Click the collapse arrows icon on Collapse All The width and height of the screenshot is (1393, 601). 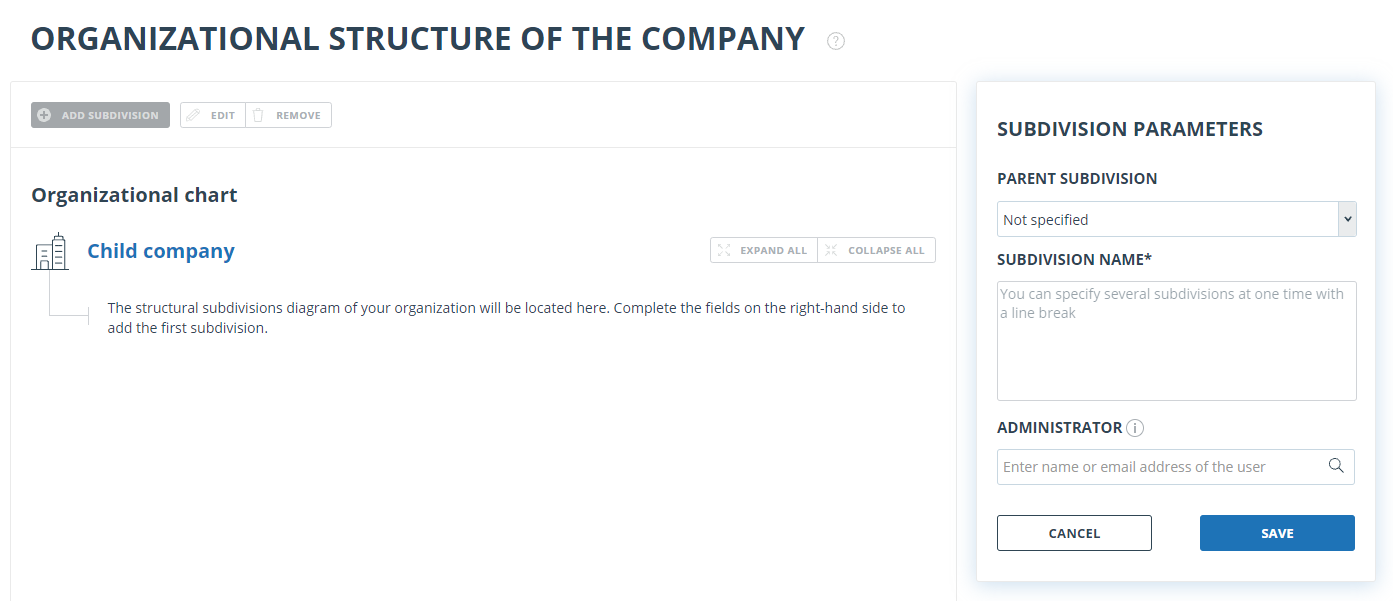click(x=831, y=250)
